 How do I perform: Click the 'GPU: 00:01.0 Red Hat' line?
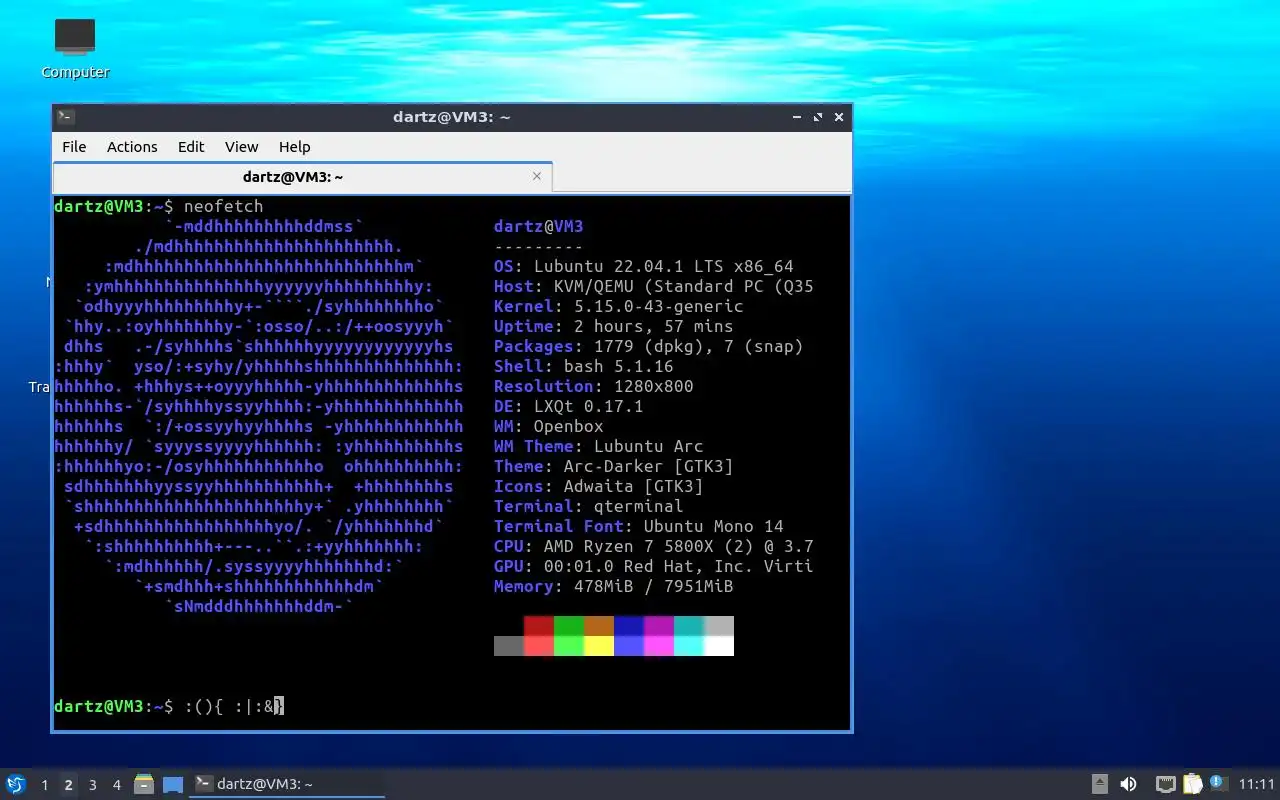(x=653, y=566)
